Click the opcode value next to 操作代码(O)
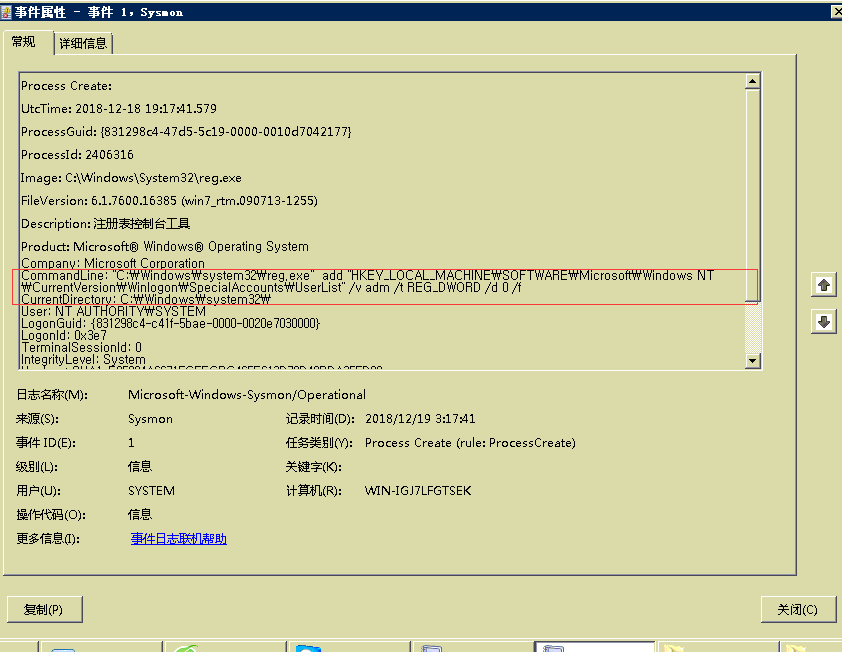The image size is (842, 652). [x=140, y=515]
